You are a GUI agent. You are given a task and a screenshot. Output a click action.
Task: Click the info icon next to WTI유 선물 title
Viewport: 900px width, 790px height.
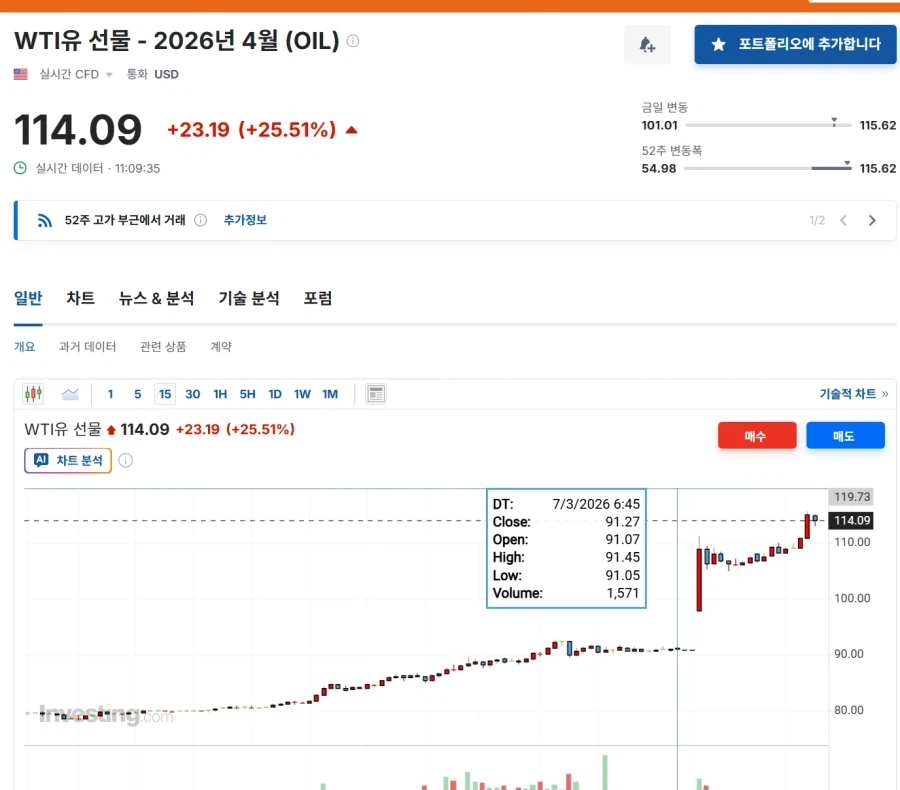pos(350,42)
